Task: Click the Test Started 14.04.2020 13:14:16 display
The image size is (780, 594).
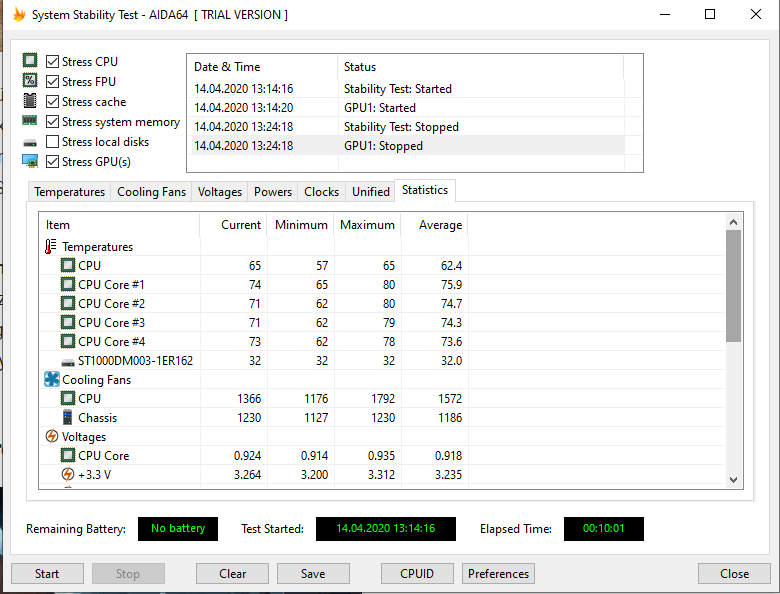Action: click(x=386, y=528)
